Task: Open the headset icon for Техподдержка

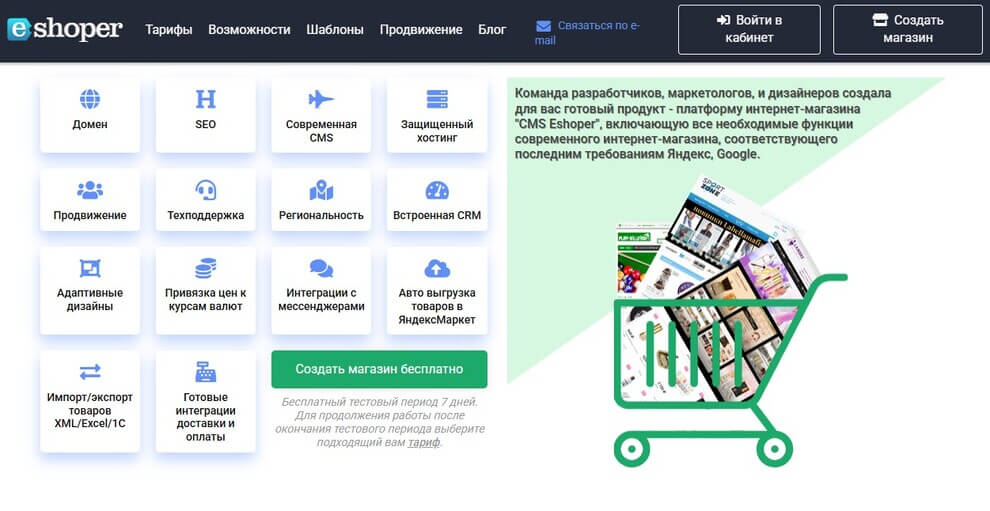Action: [205, 190]
